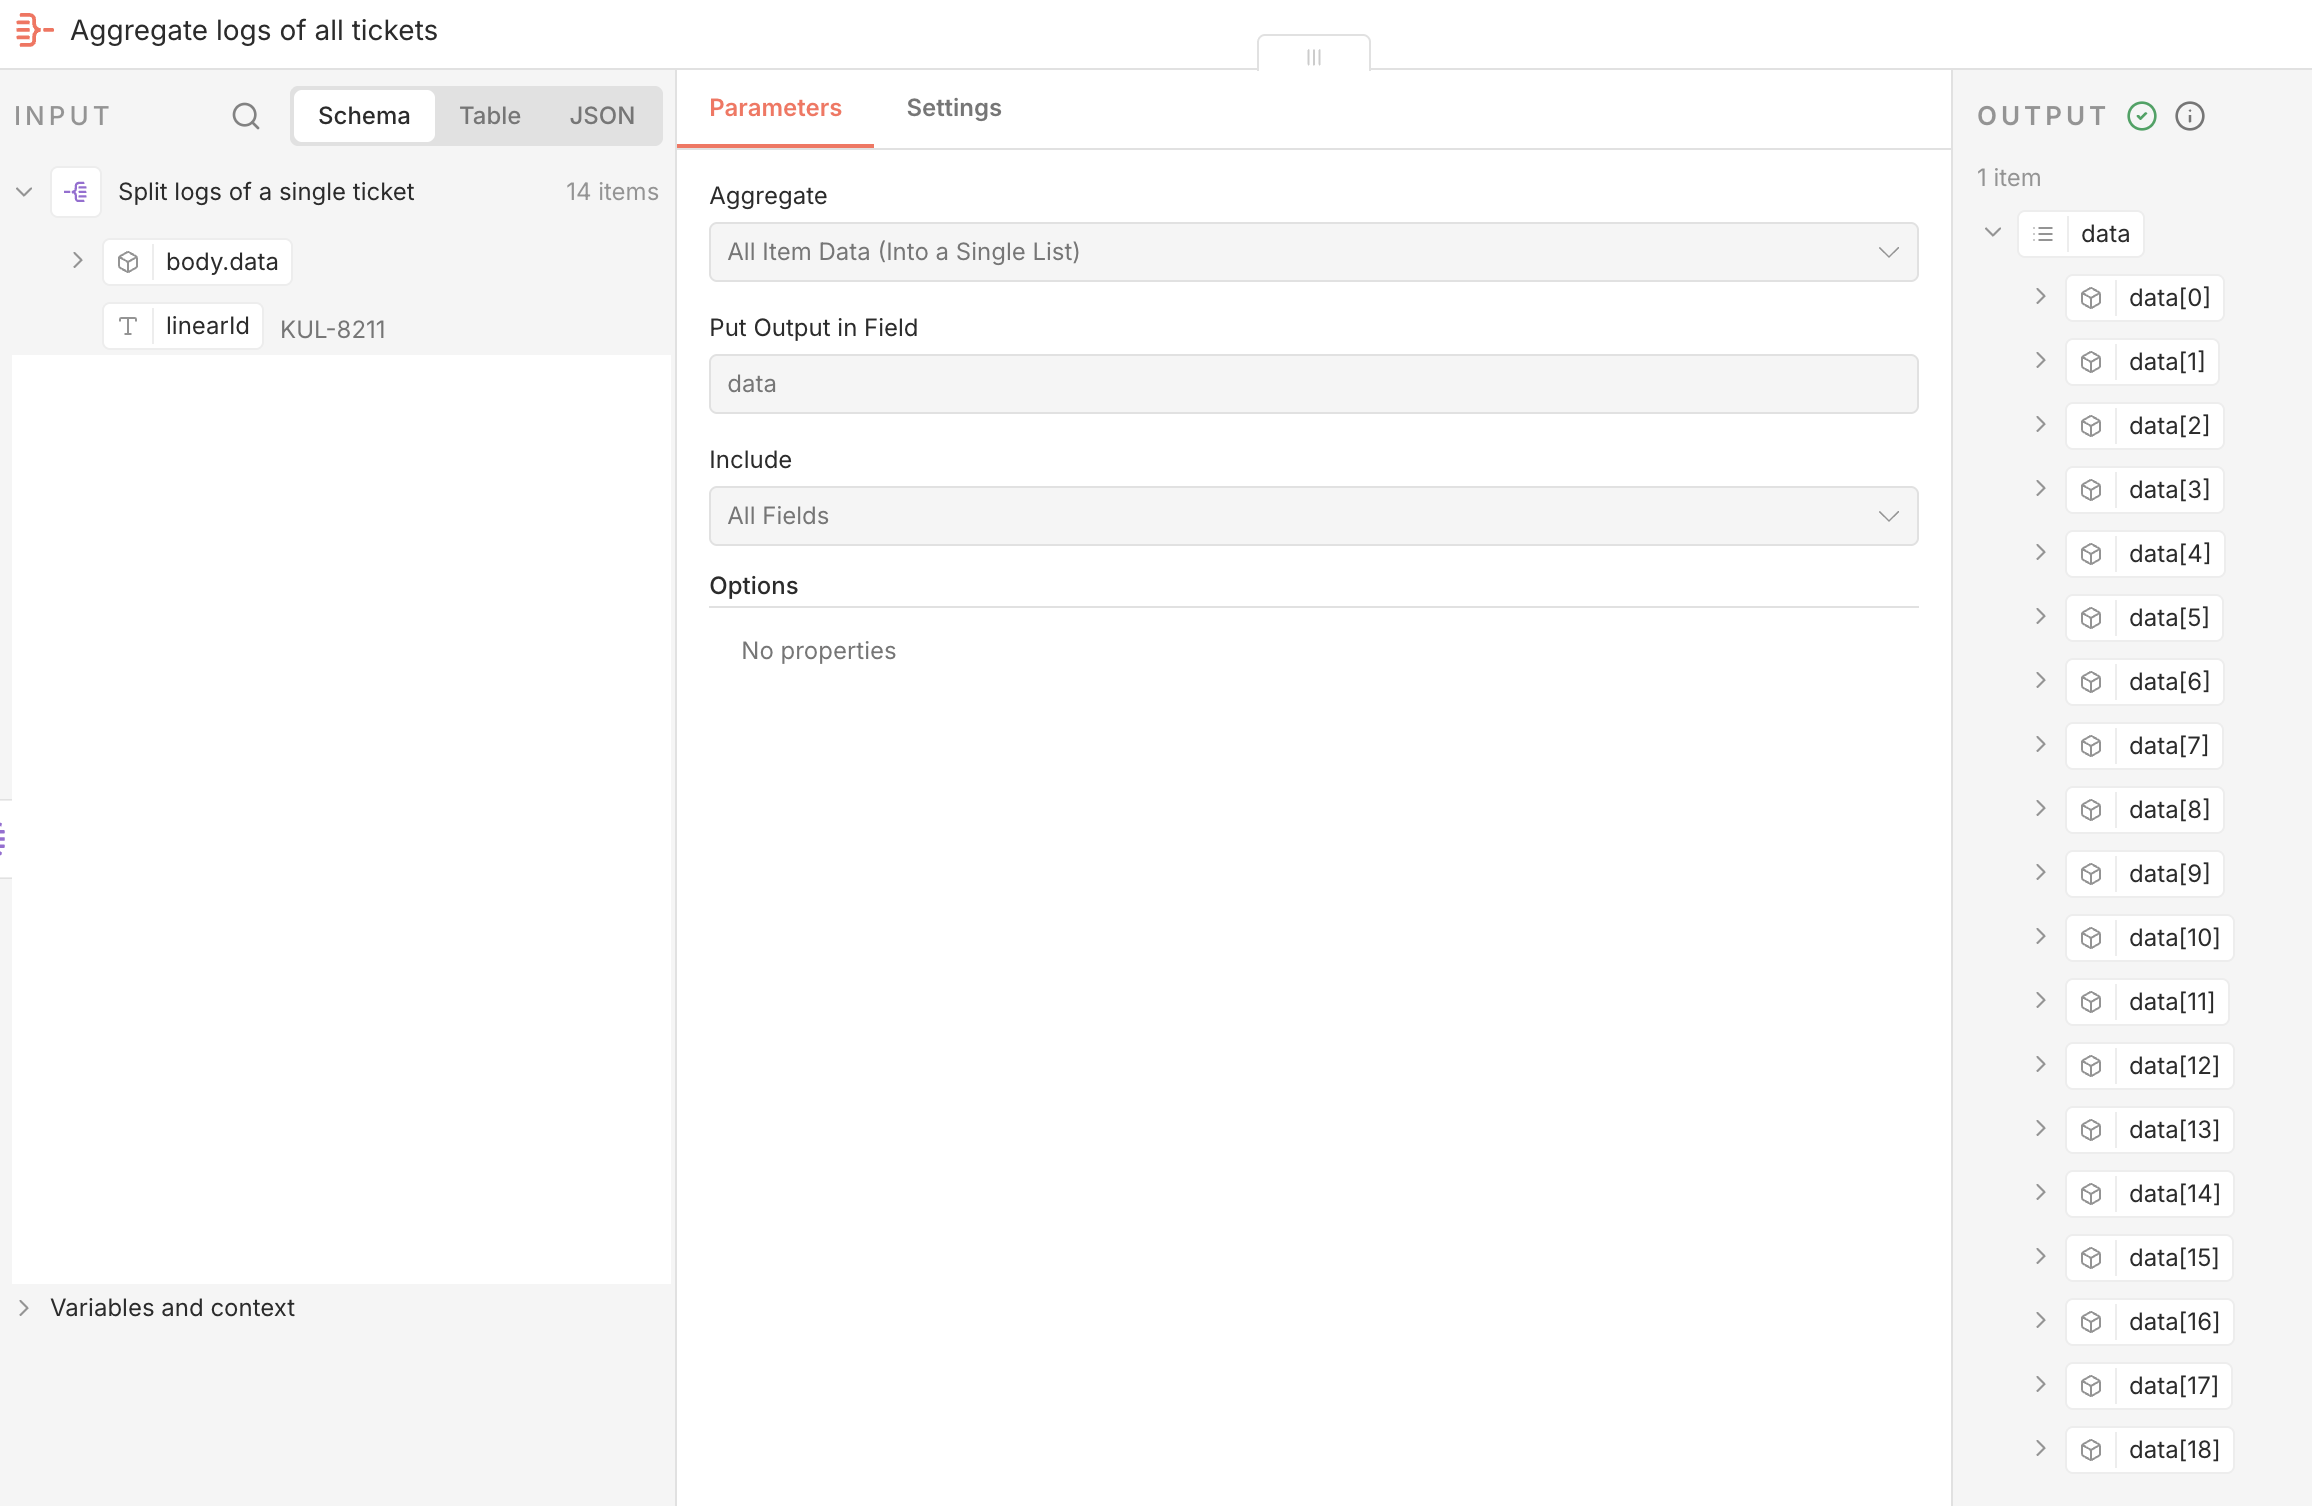Open the Settings tab
The image size is (2312, 1506).
pyautogui.click(x=953, y=108)
